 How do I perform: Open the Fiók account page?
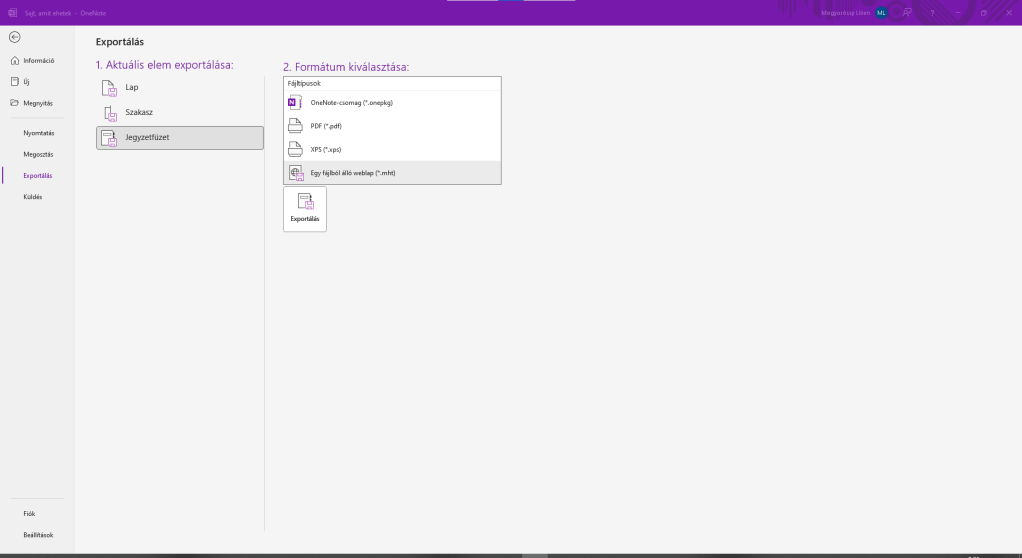click(x=30, y=513)
